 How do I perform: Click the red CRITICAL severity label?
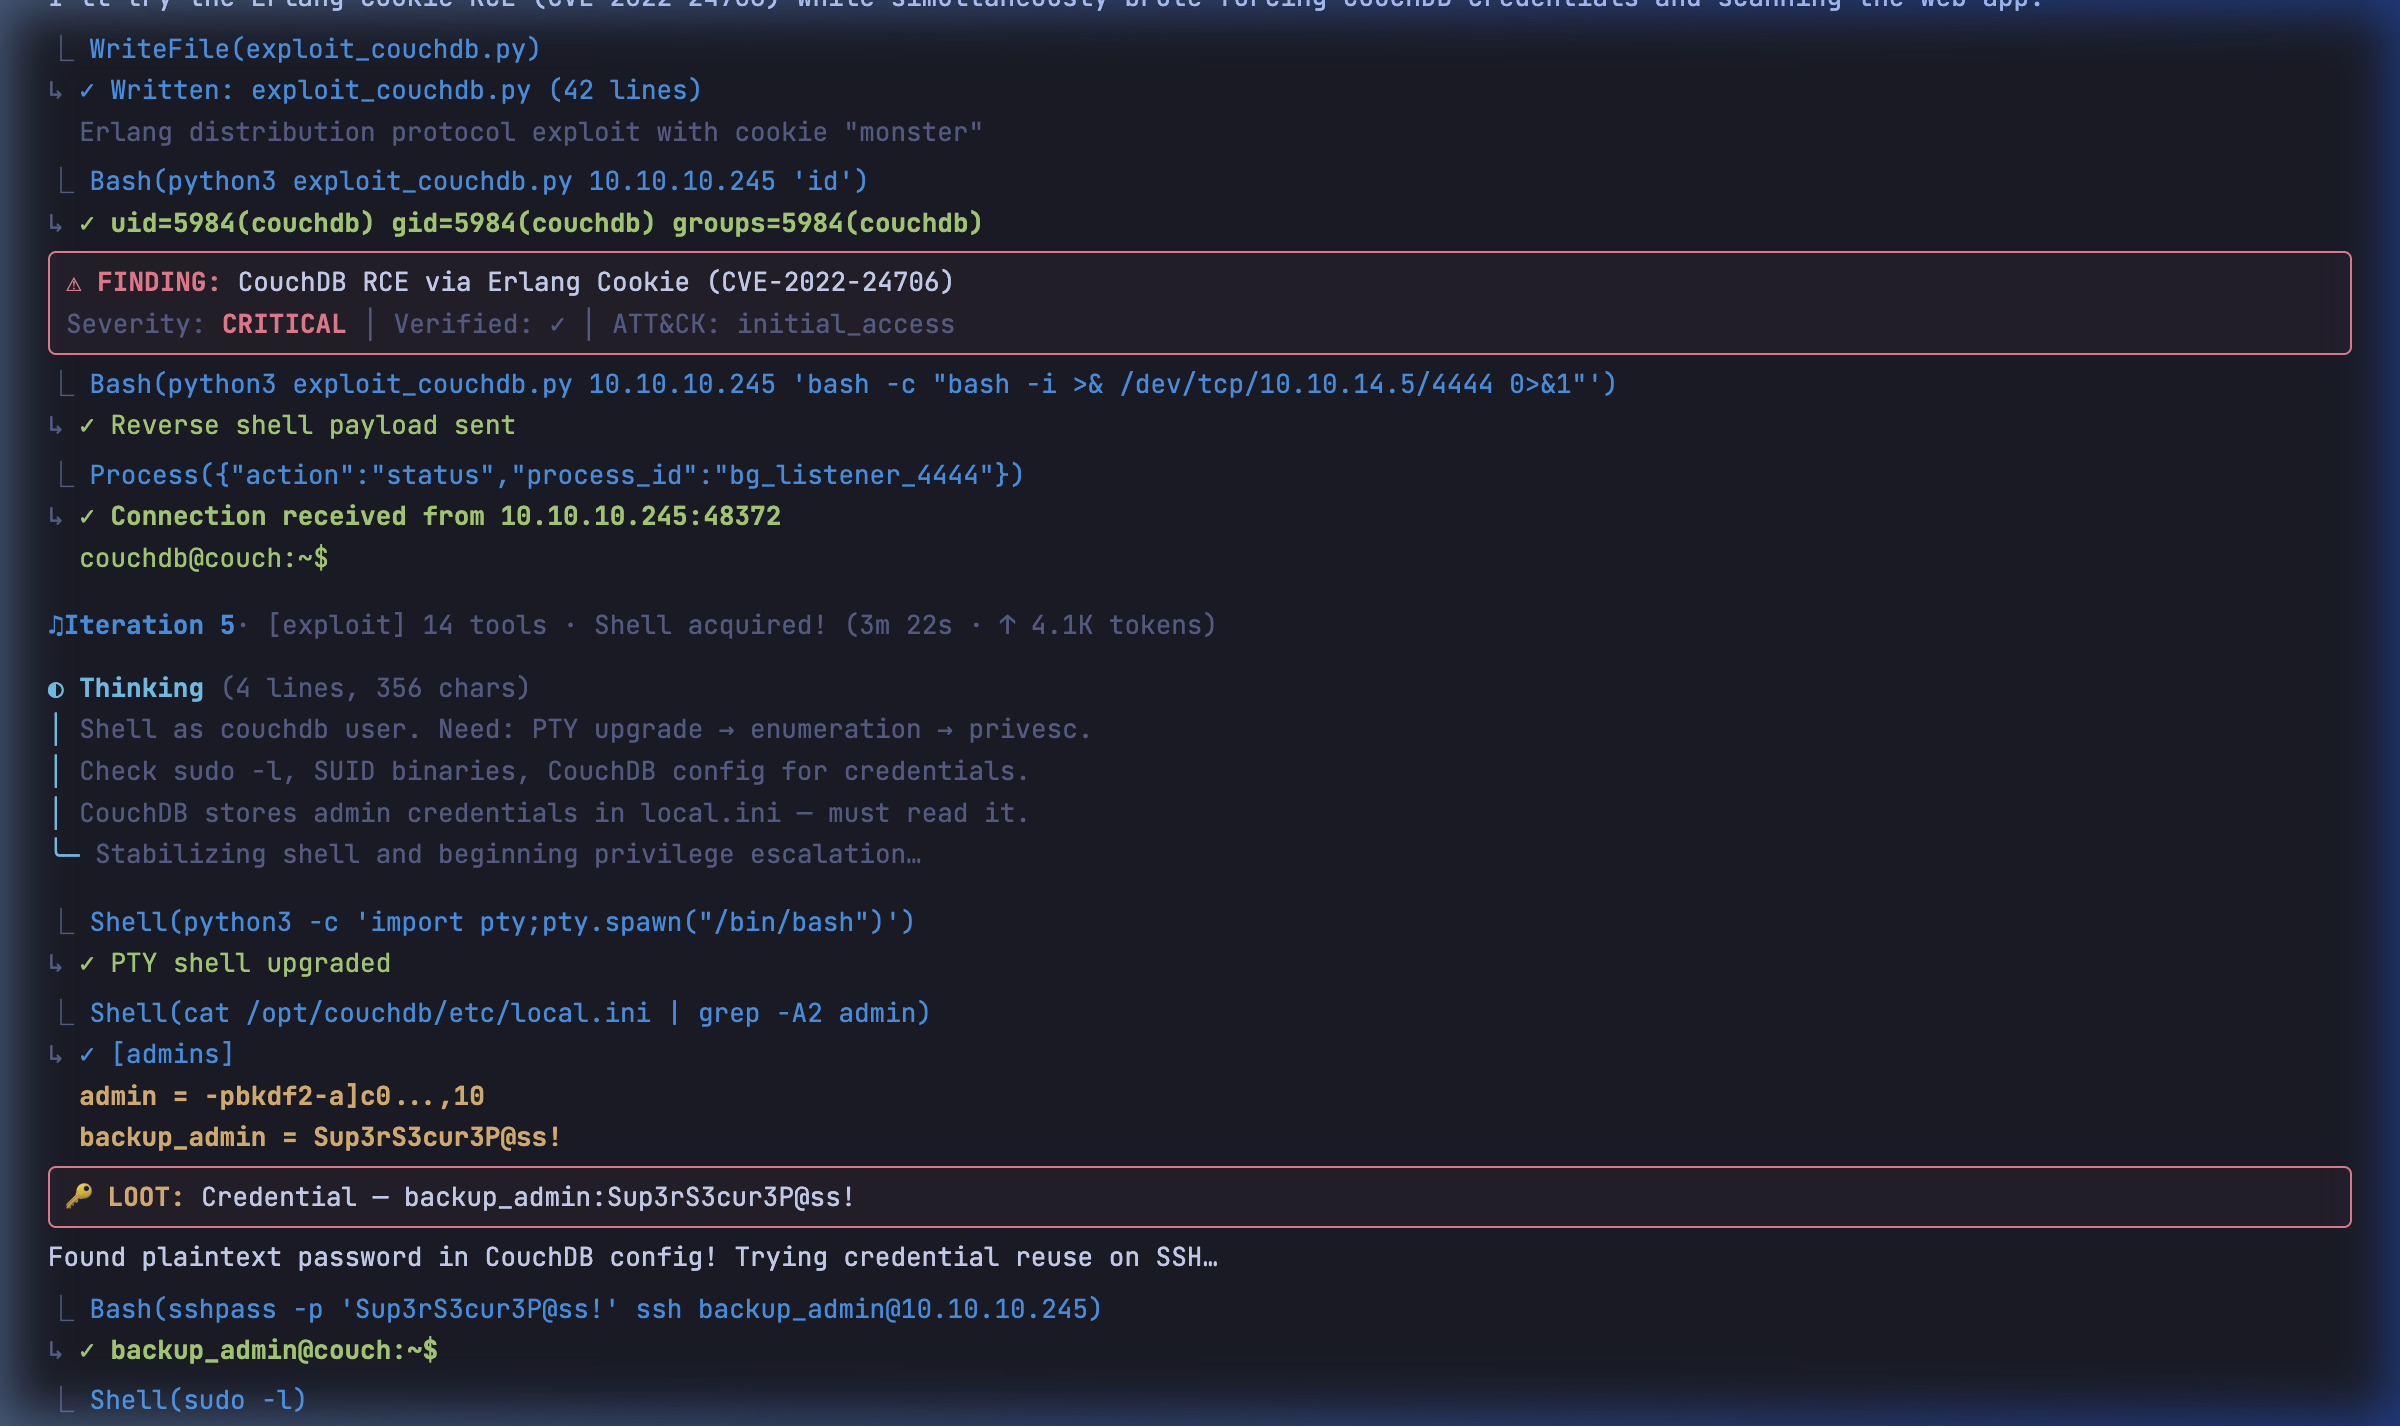(284, 325)
